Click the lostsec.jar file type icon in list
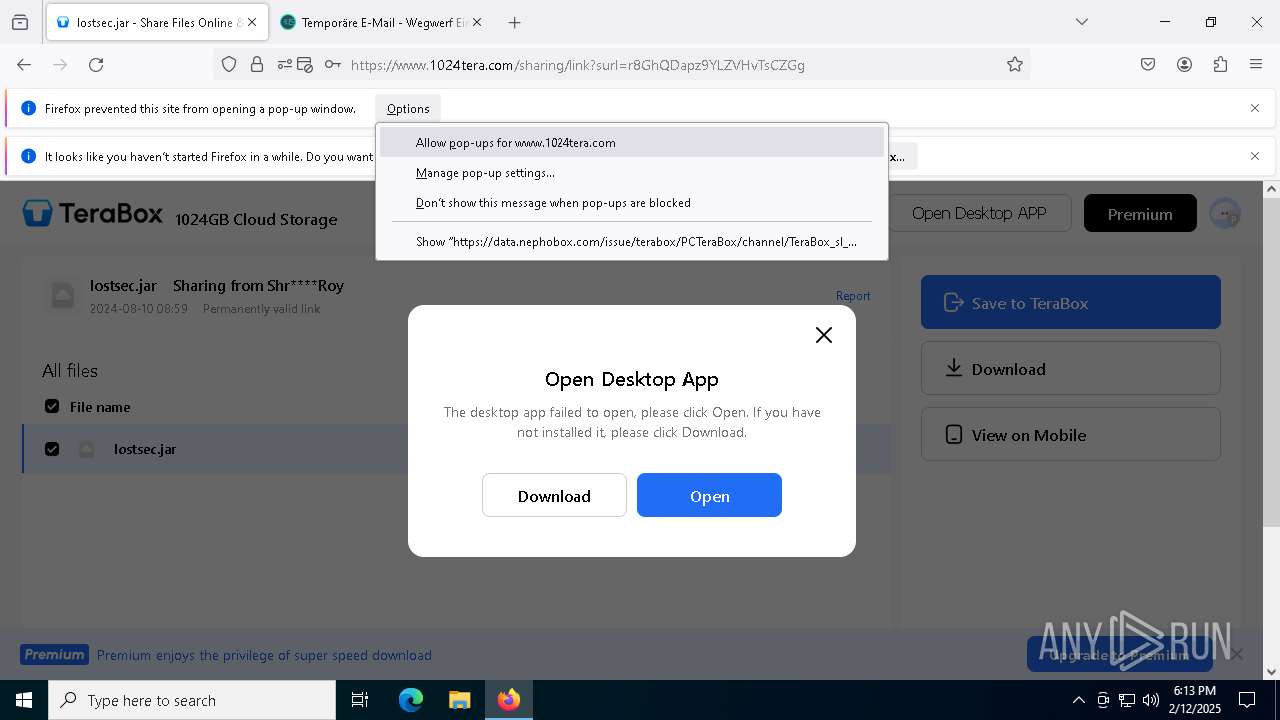Image resolution: width=1280 pixels, height=720 pixels. 87,449
